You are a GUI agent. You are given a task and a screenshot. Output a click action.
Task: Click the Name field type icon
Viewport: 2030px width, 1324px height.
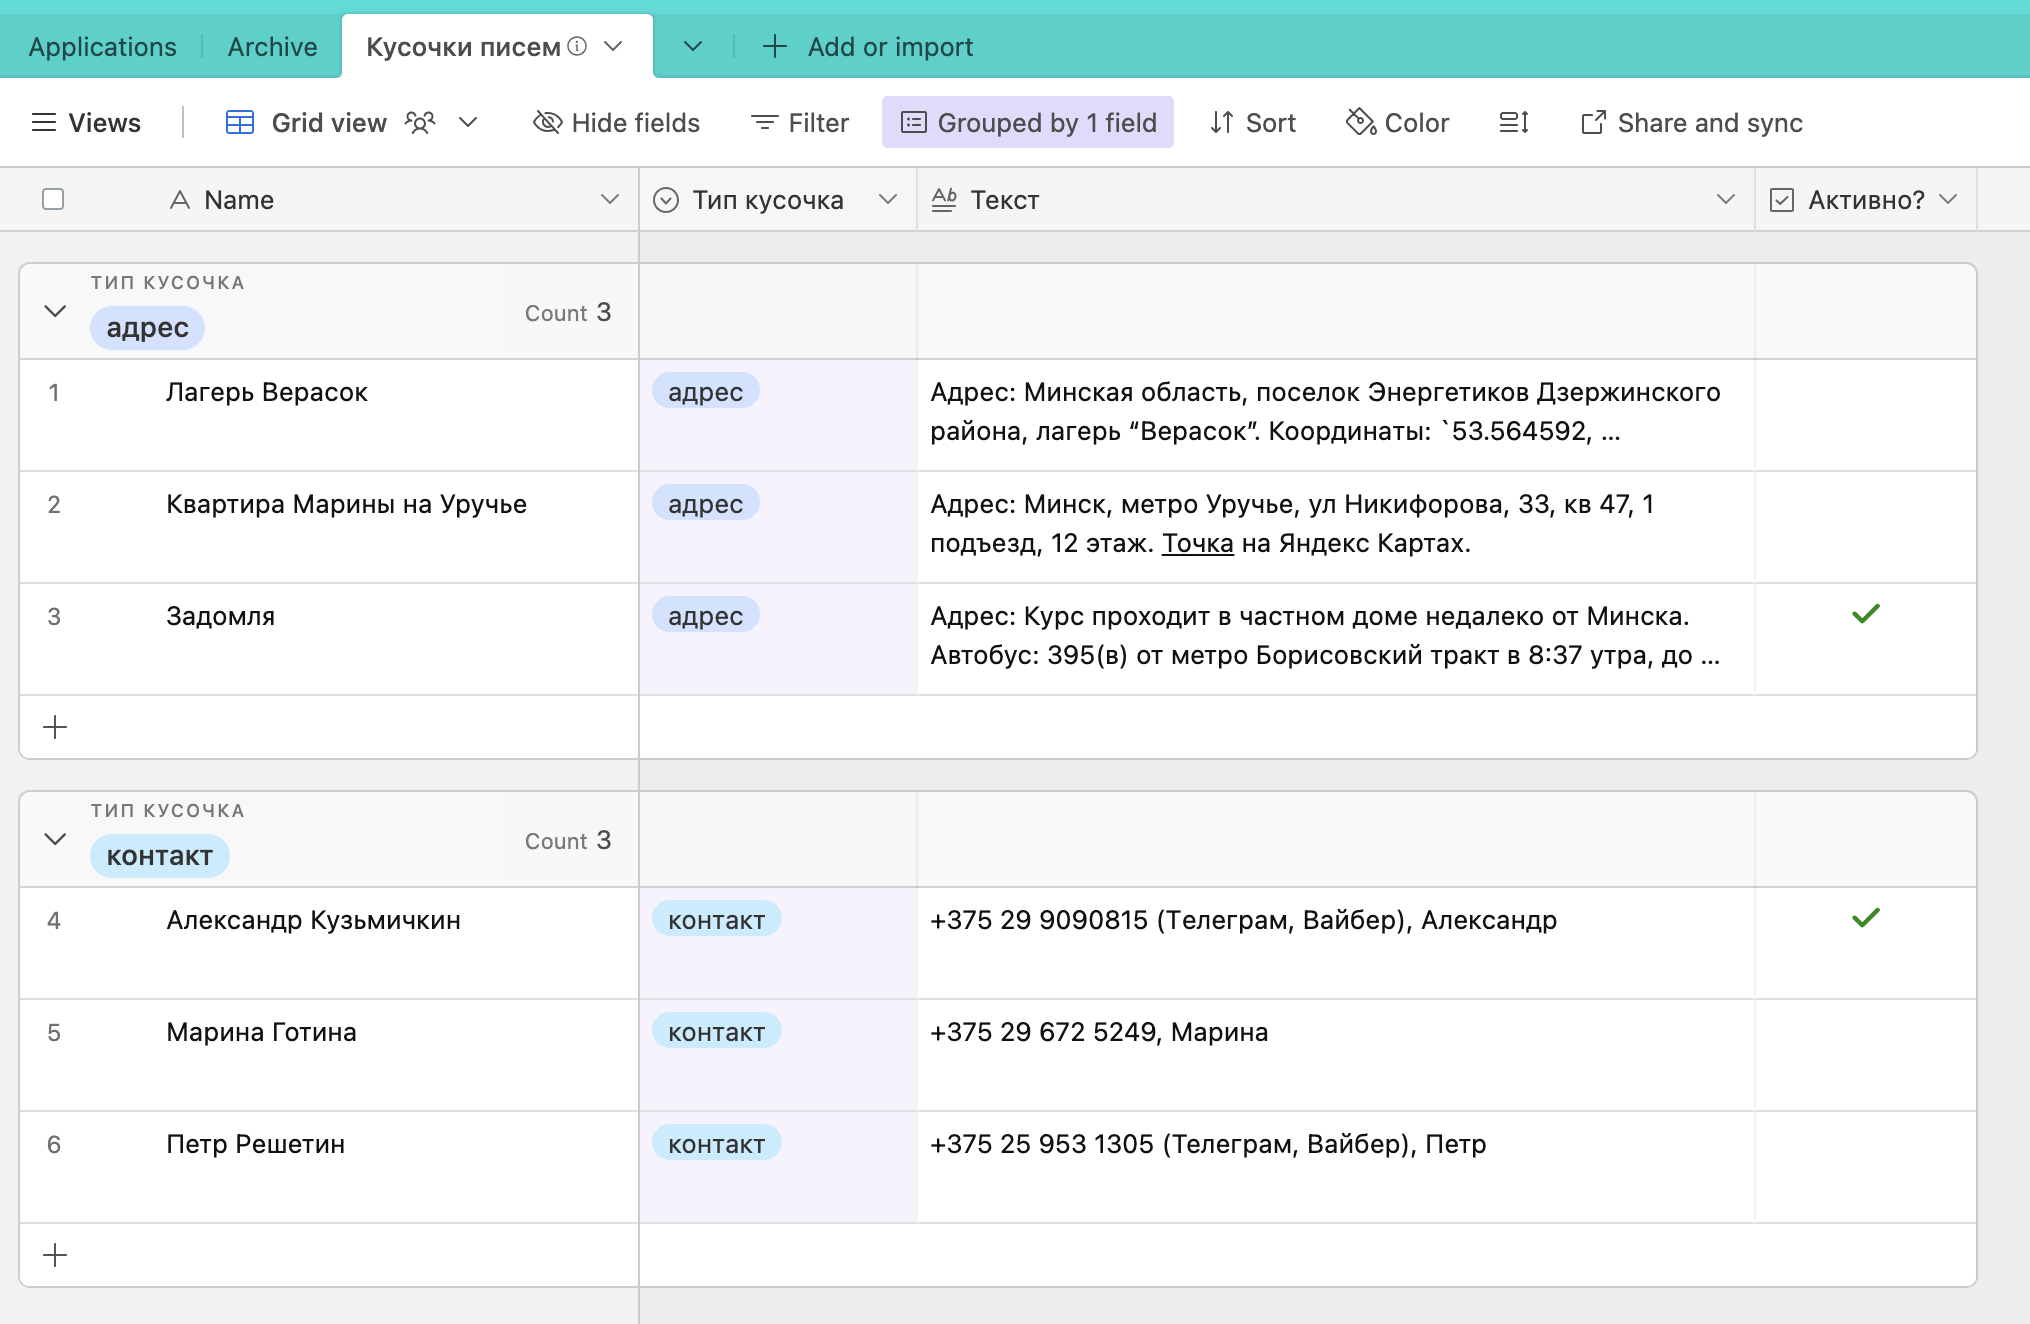point(180,200)
